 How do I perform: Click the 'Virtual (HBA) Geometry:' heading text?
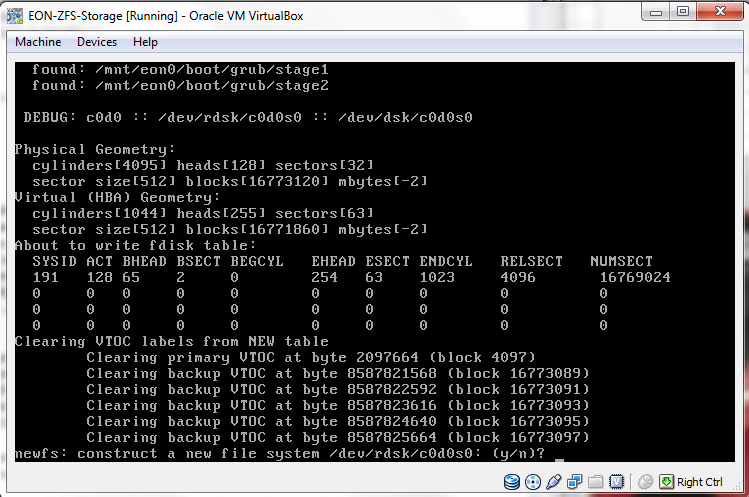[118, 197]
